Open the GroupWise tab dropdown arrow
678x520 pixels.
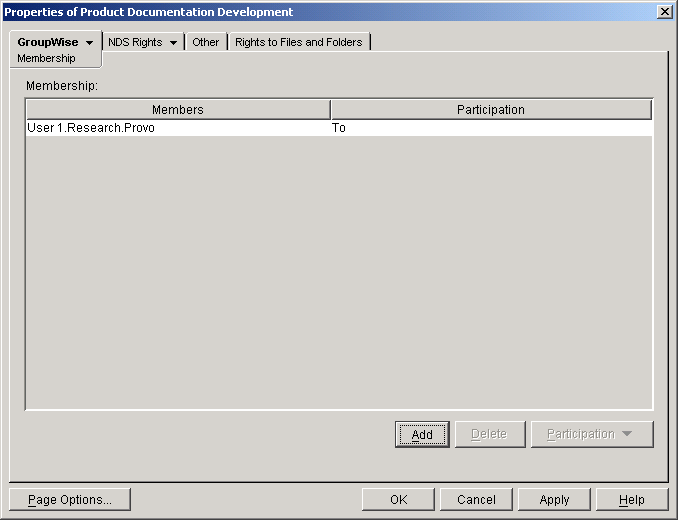click(x=90, y=43)
